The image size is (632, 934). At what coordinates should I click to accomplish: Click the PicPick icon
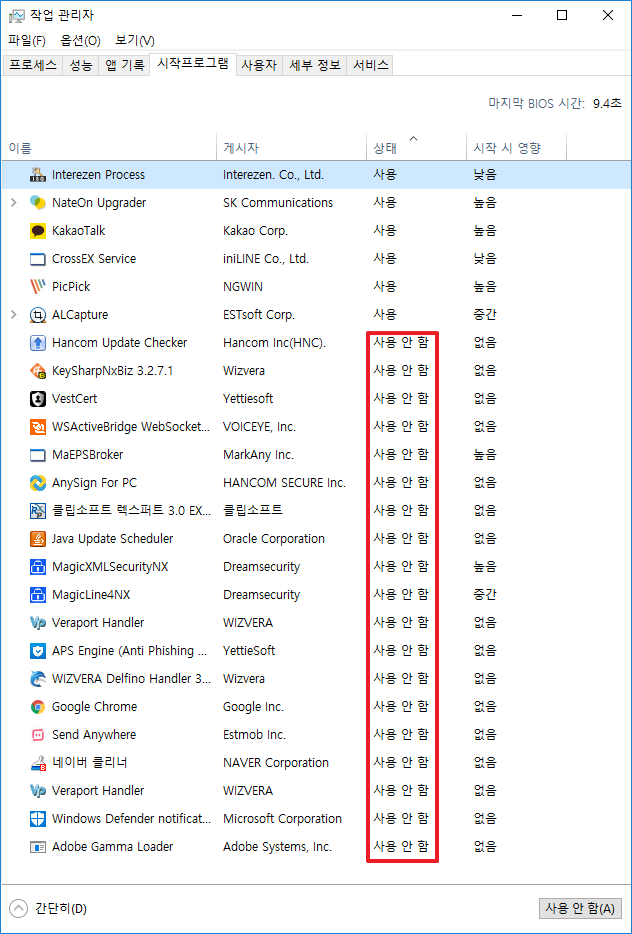click(38, 287)
